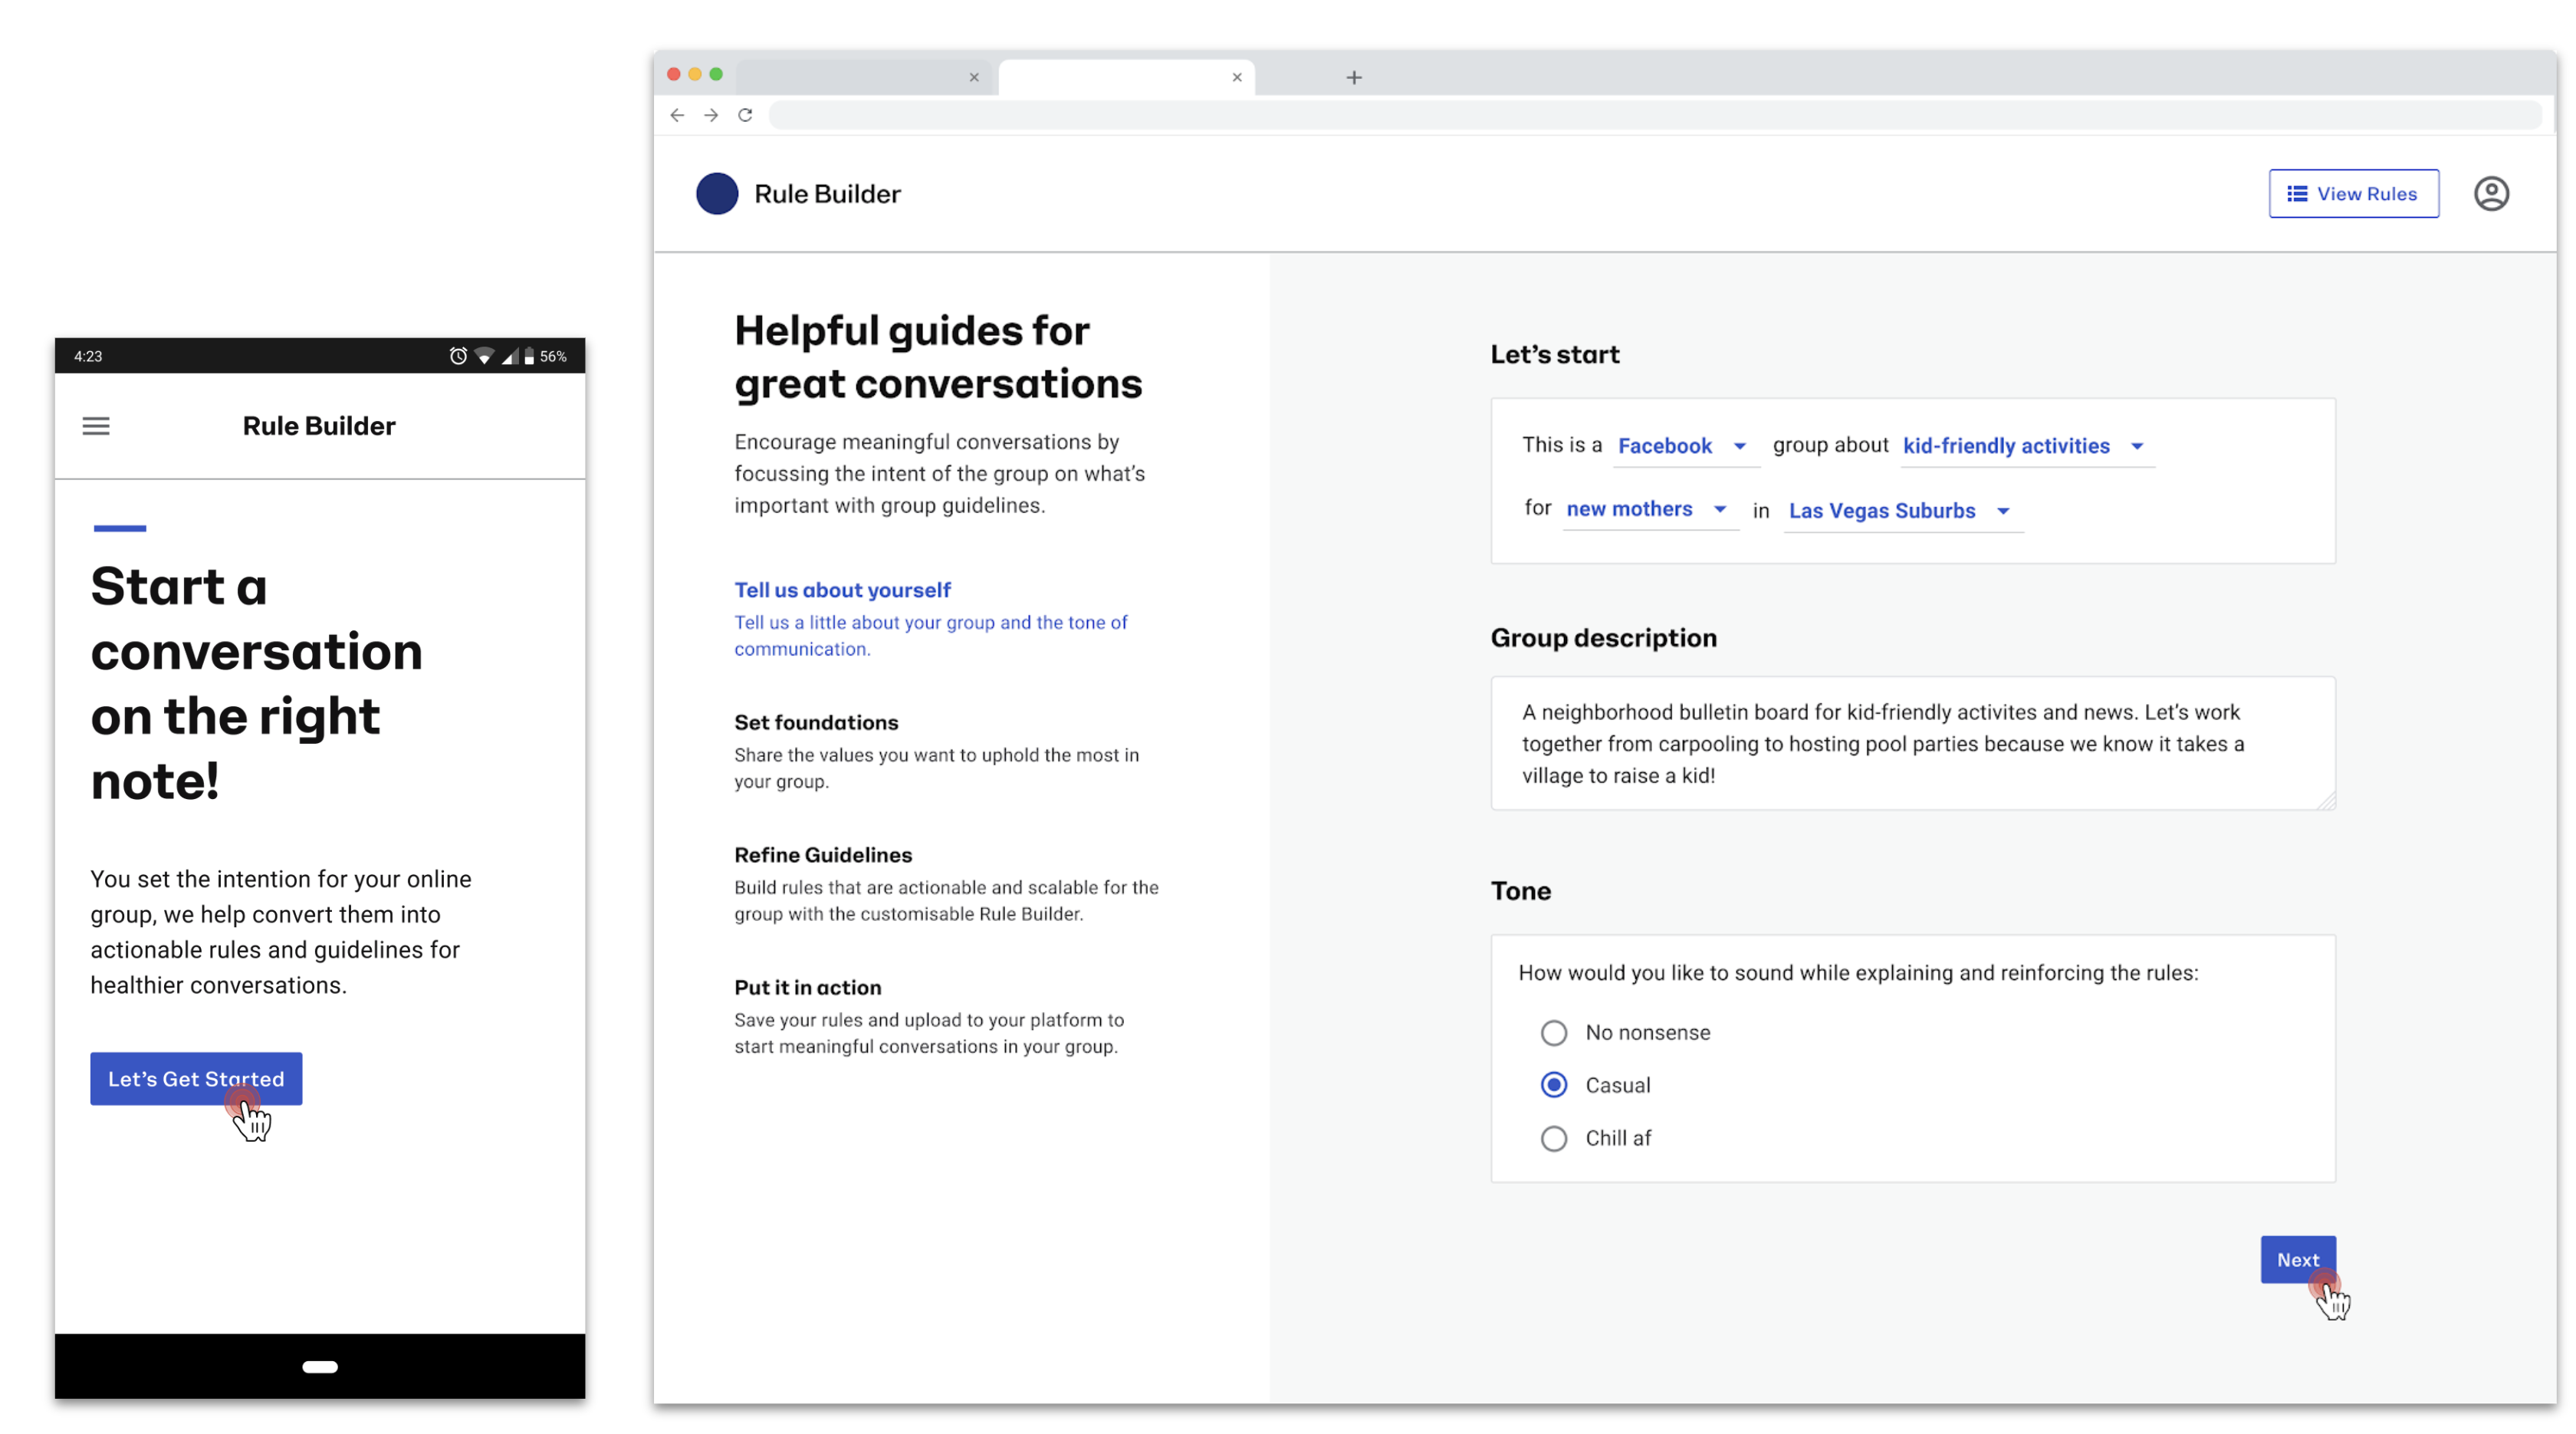Click the round Rule Builder logo
2576x1434 pixels.
click(x=717, y=194)
